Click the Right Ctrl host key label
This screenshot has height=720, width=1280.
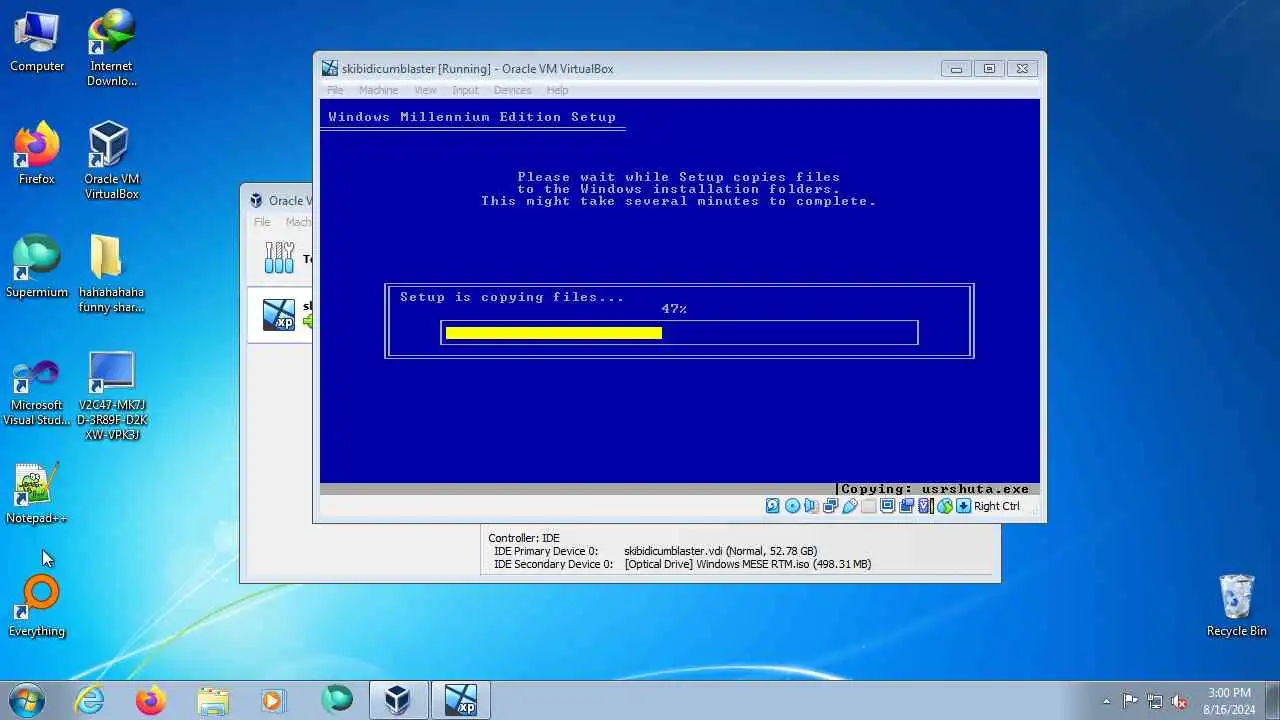tap(997, 506)
